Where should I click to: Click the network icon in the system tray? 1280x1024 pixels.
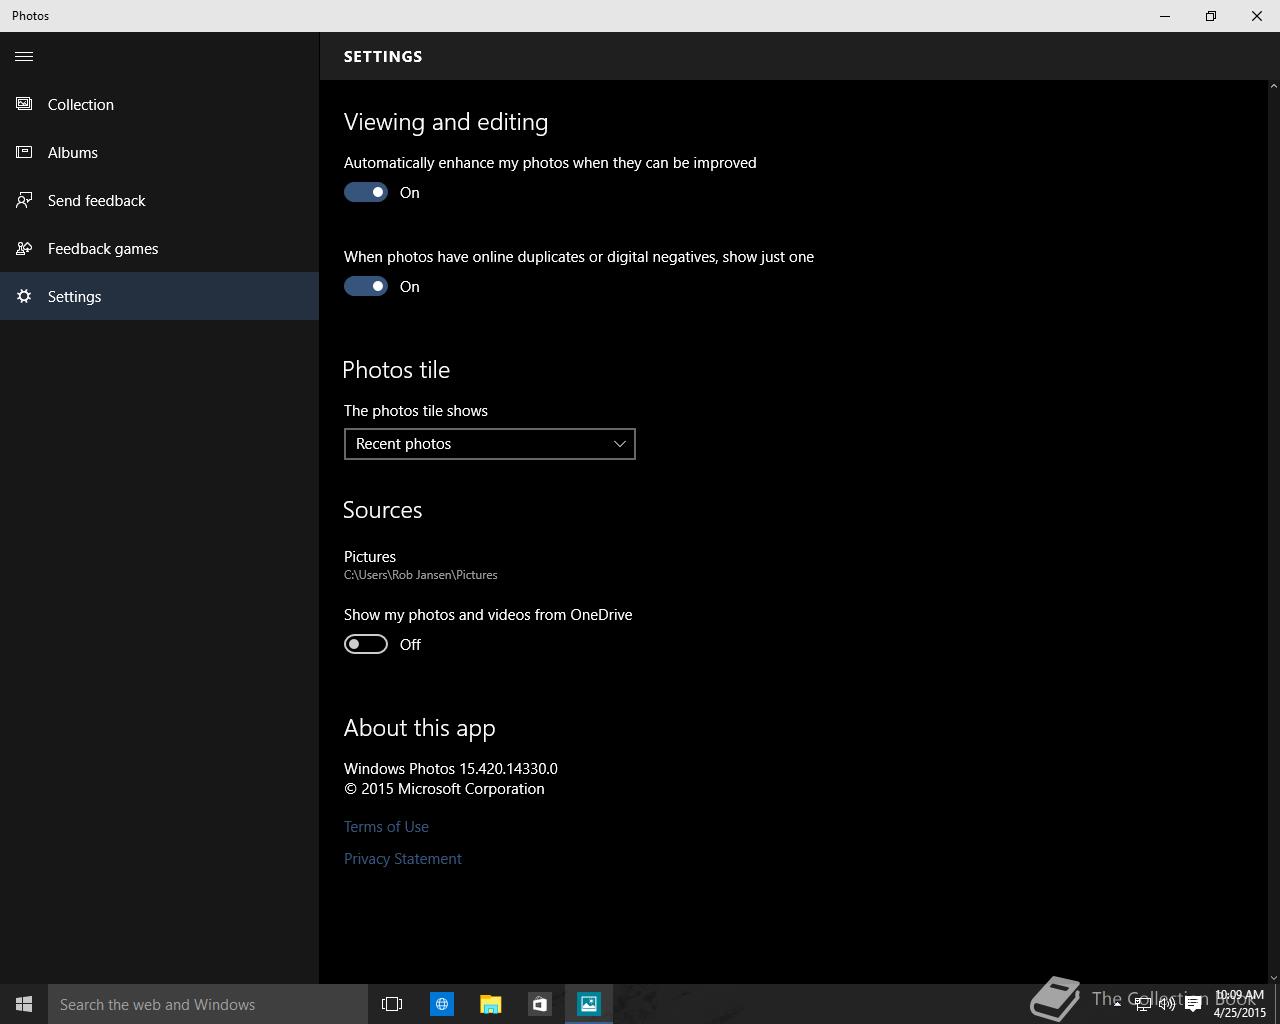[1142, 1004]
